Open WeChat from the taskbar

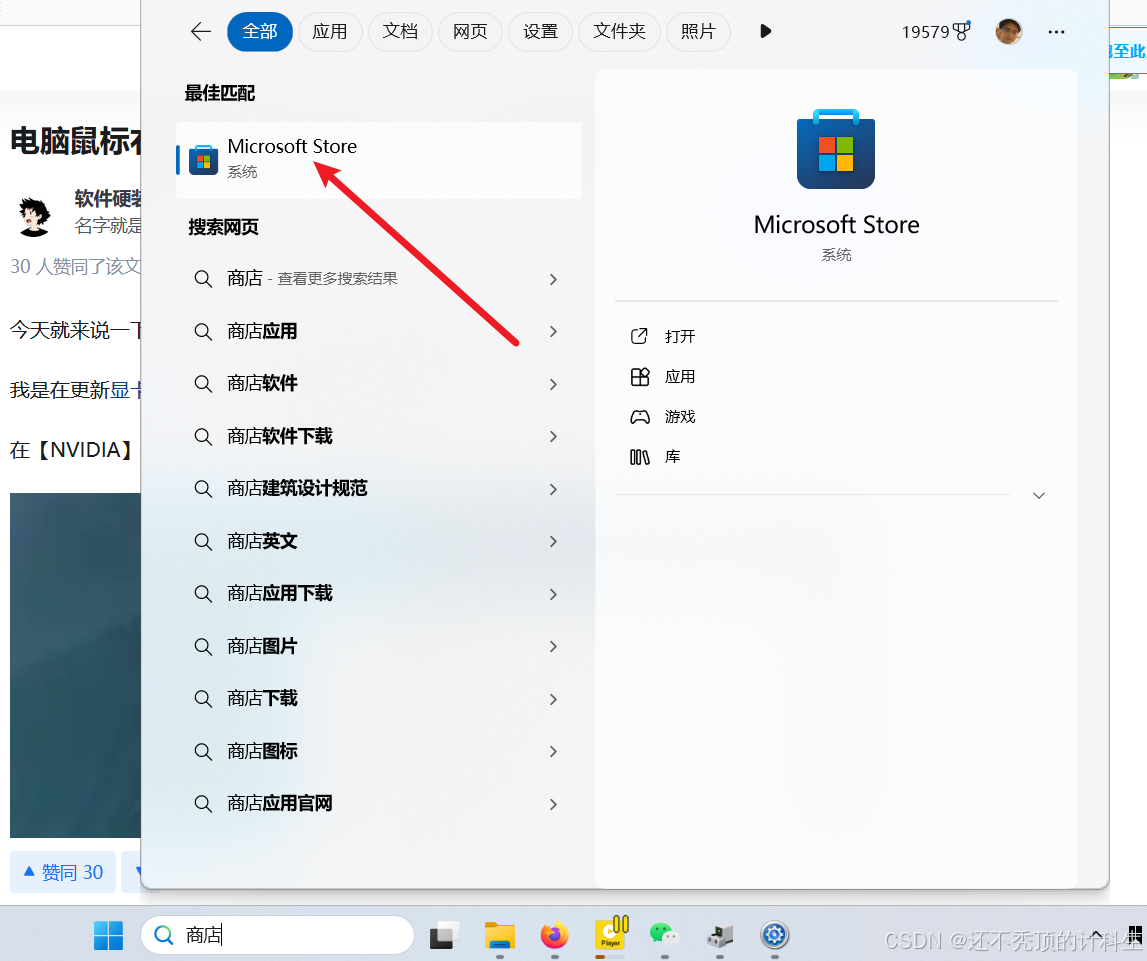664,935
